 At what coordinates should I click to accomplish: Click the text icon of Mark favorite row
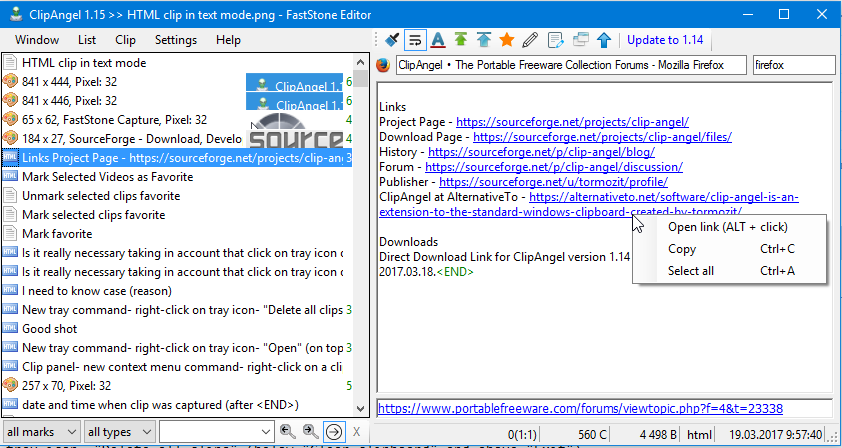point(10,233)
